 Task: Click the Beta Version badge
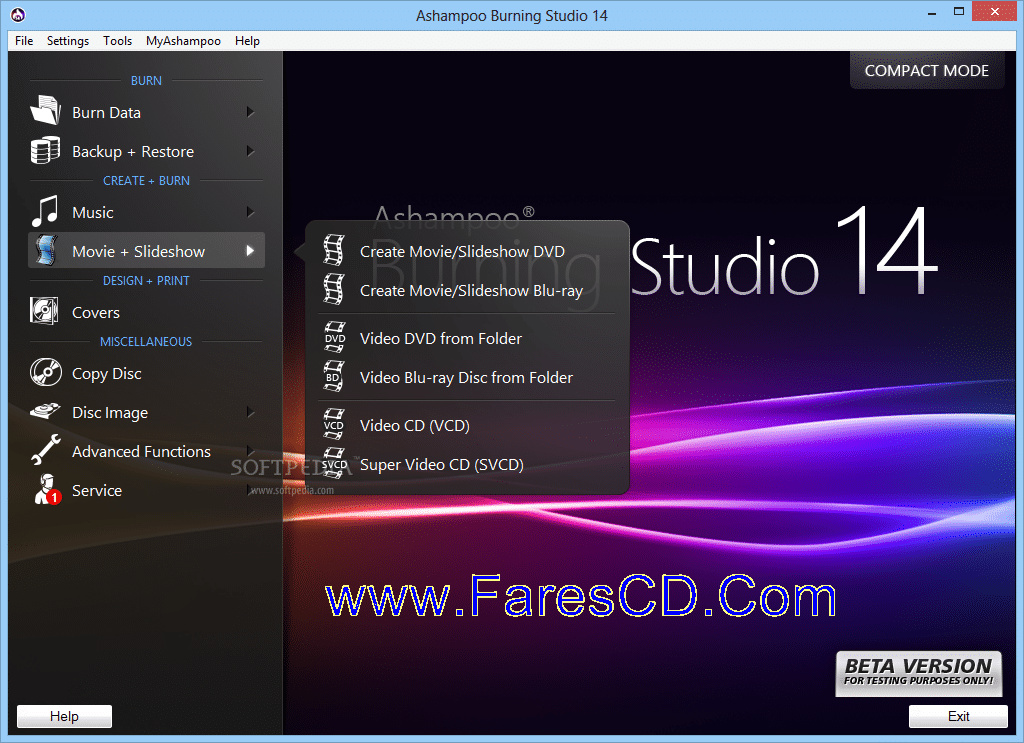click(918, 673)
